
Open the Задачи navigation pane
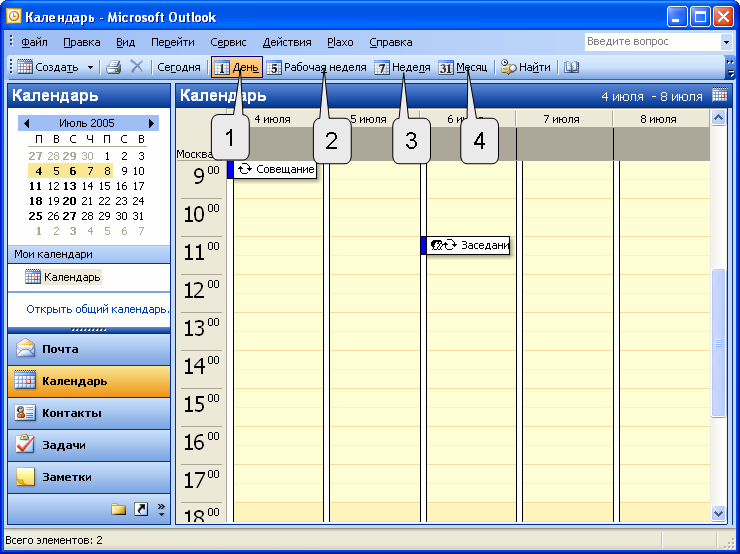[x=89, y=445]
